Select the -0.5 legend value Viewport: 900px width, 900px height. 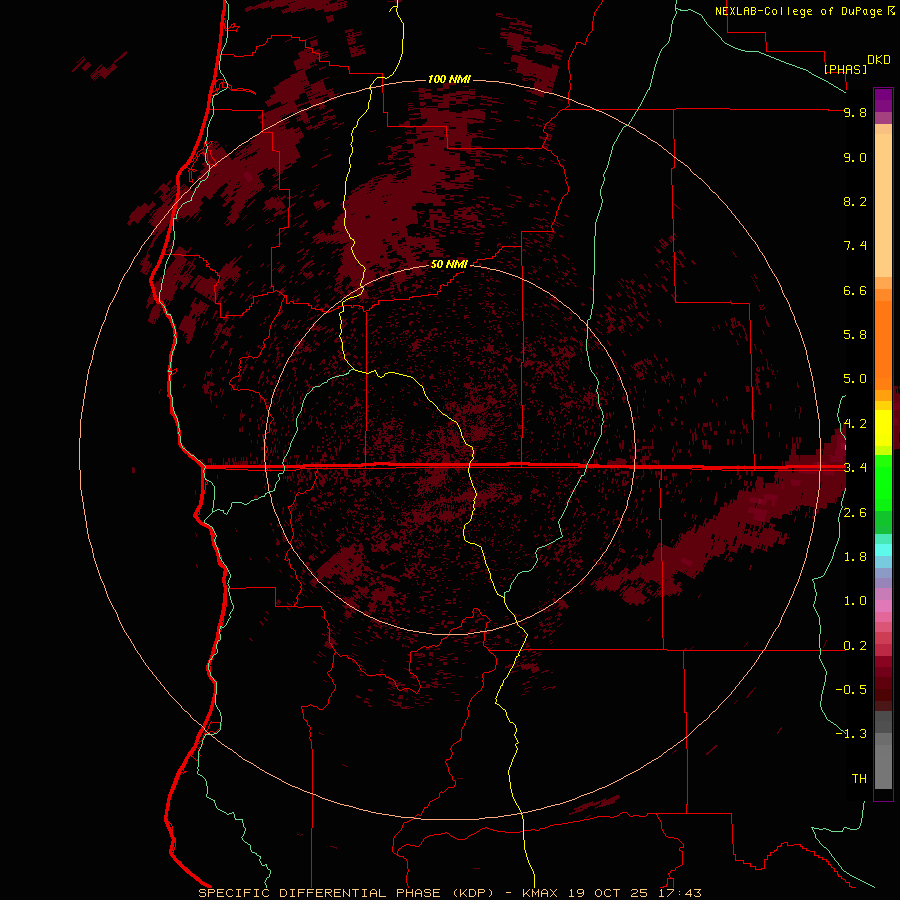pos(851,690)
